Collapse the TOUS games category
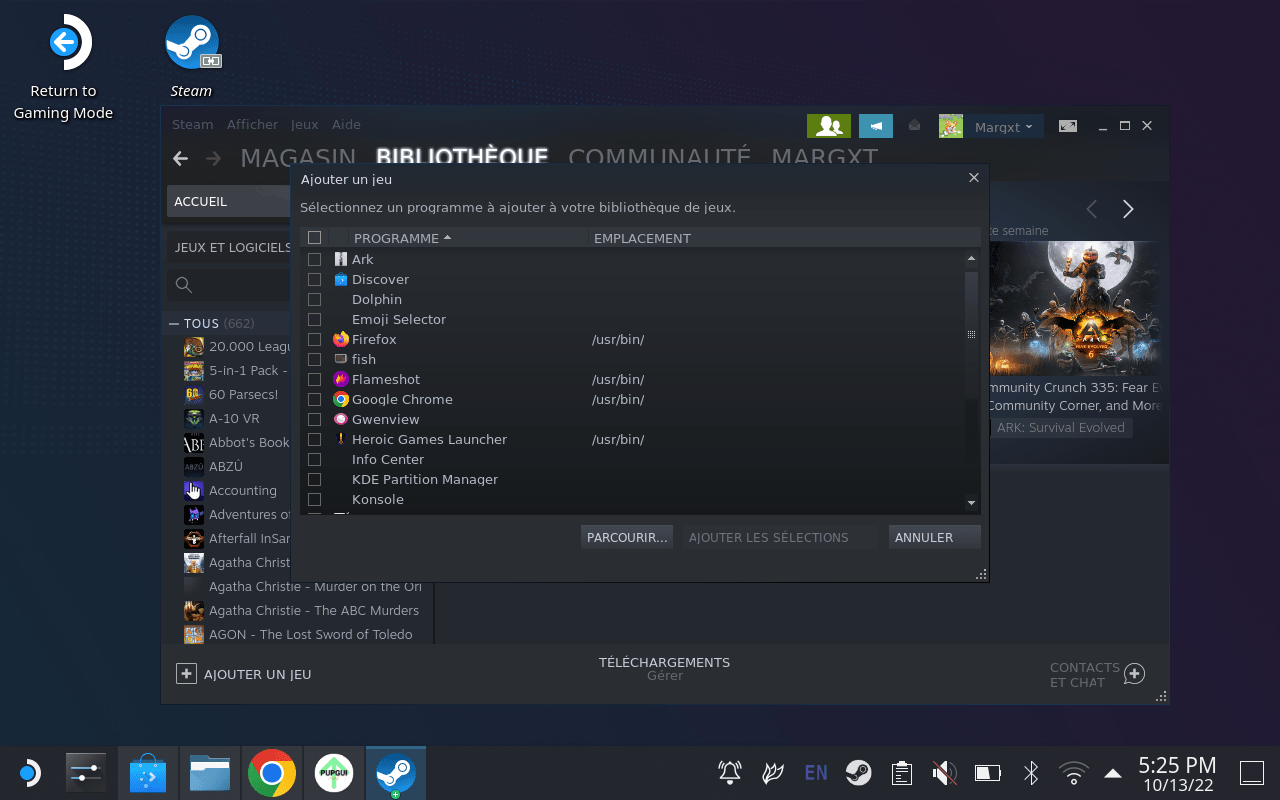This screenshot has width=1280, height=800. [174, 324]
